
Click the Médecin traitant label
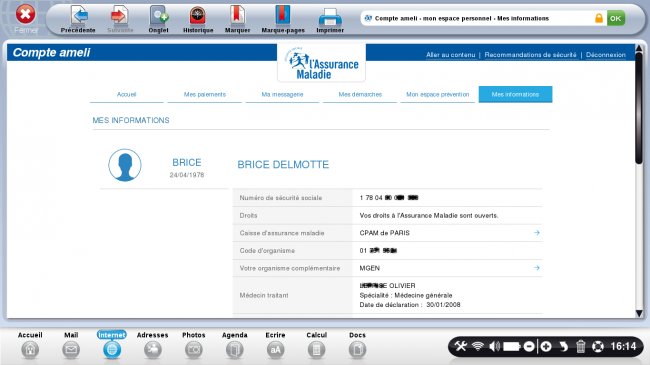click(264, 295)
